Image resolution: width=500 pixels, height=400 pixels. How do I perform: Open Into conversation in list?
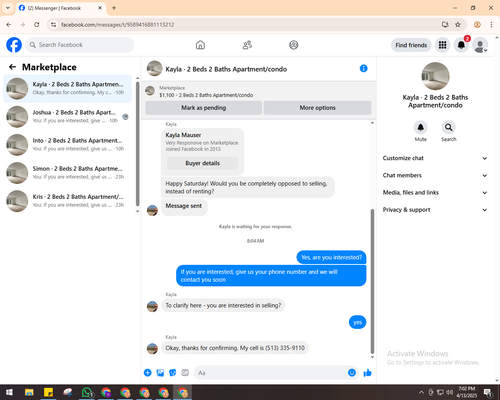click(x=67, y=145)
